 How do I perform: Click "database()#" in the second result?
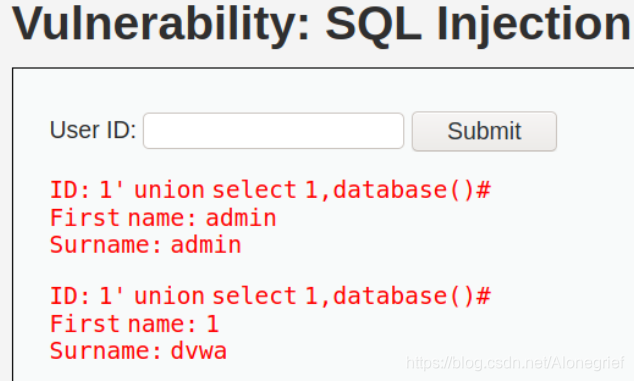[x=412, y=296]
